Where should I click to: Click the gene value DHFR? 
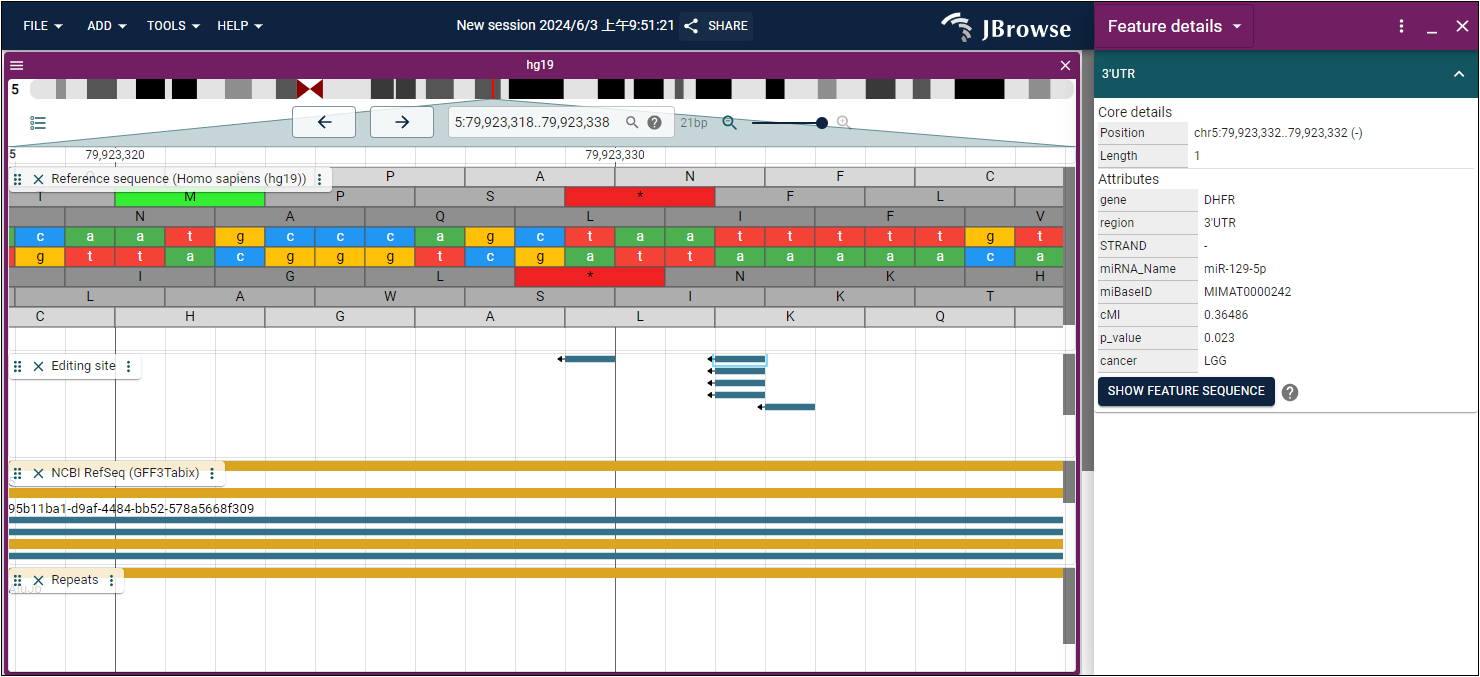coord(1219,200)
